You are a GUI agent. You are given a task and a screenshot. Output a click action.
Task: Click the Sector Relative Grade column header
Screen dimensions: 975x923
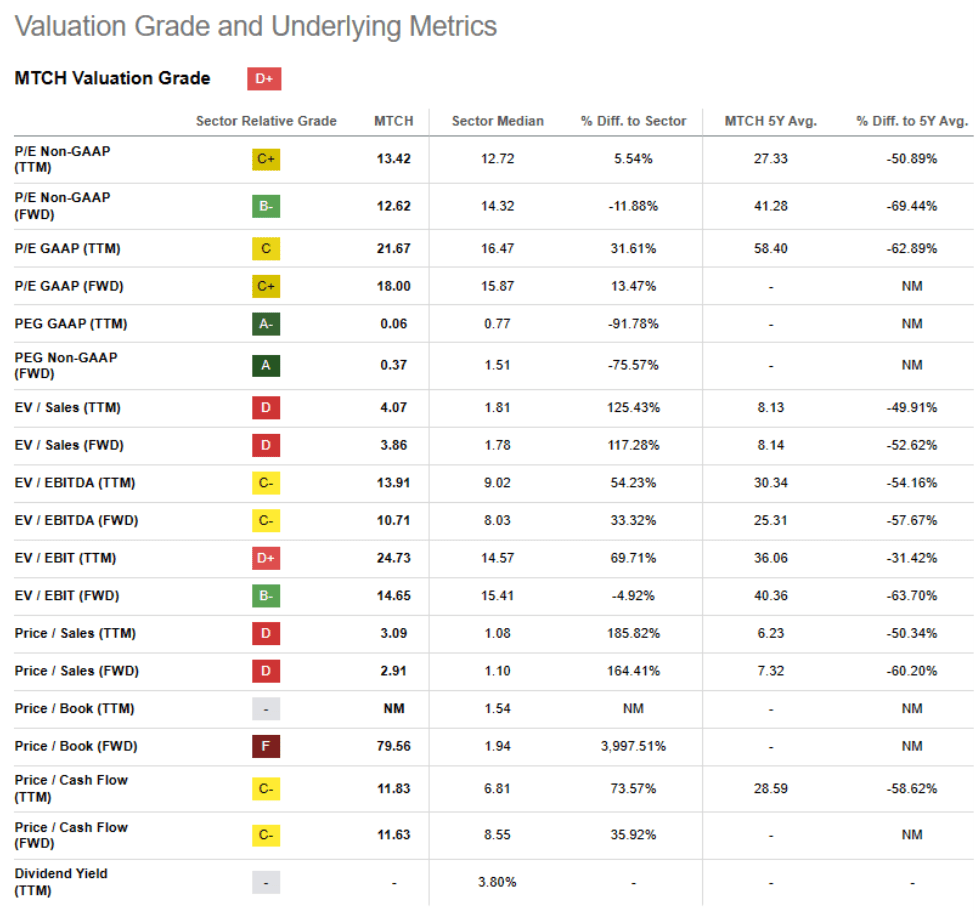point(266,121)
